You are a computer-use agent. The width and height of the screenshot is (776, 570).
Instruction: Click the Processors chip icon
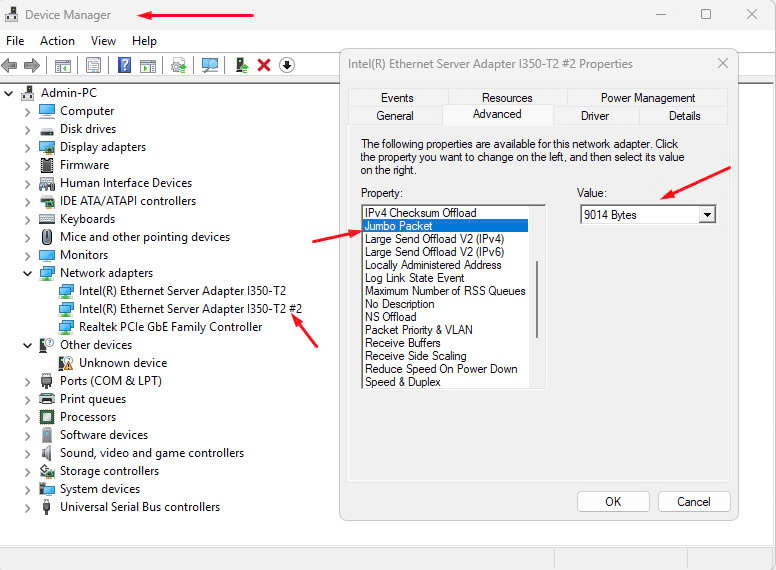point(47,417)
